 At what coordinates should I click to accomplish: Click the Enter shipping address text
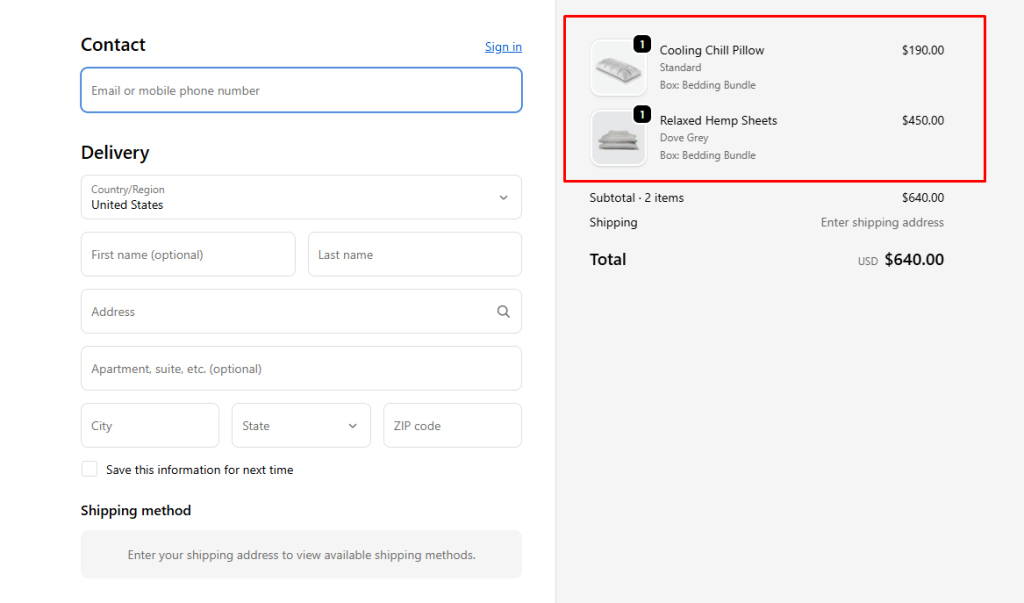[x=881, y=222]
